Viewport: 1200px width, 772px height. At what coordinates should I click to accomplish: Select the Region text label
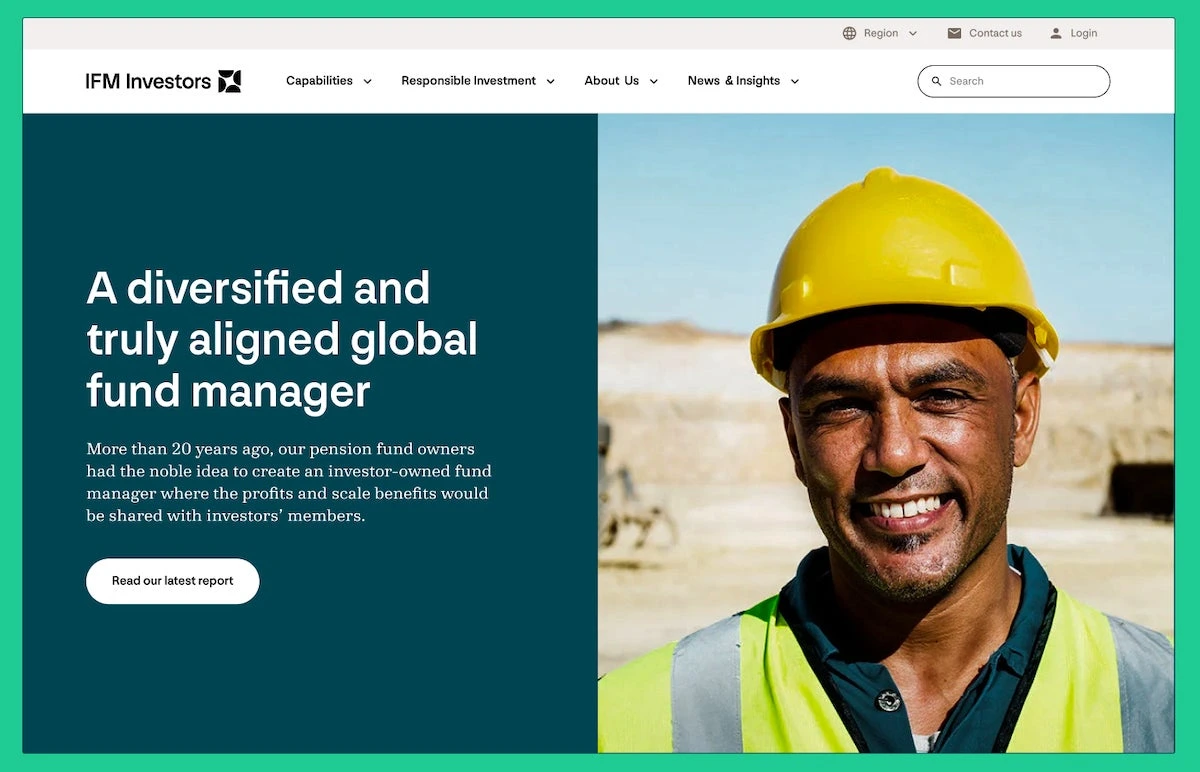881,33
